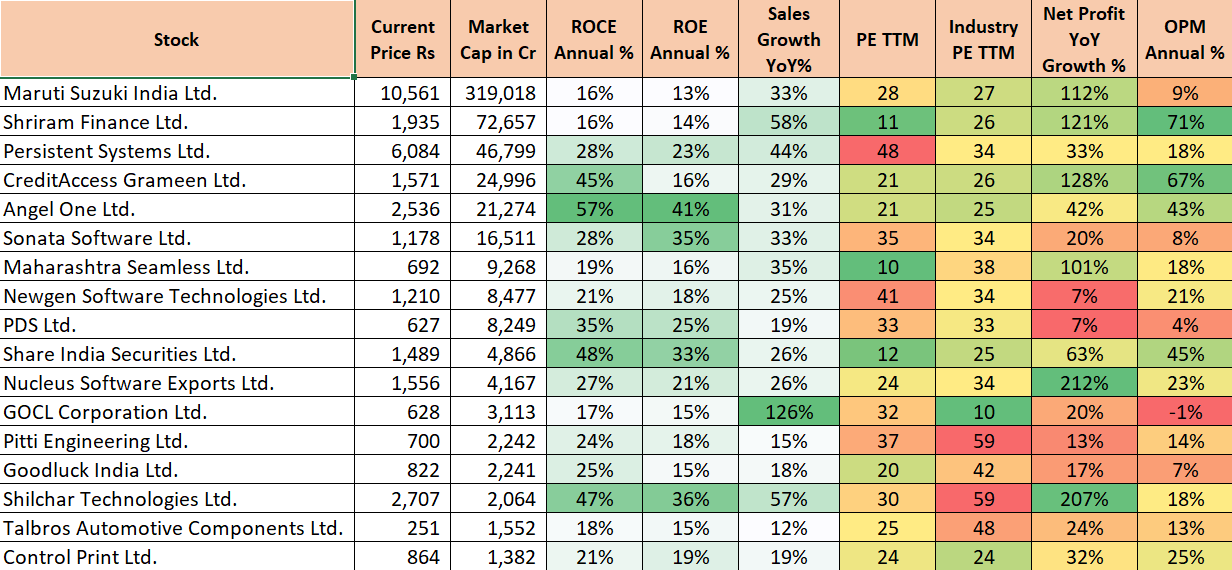Select the Industry PE TTM header
This screenshot has width=1232, height=570.
[984, 39]
